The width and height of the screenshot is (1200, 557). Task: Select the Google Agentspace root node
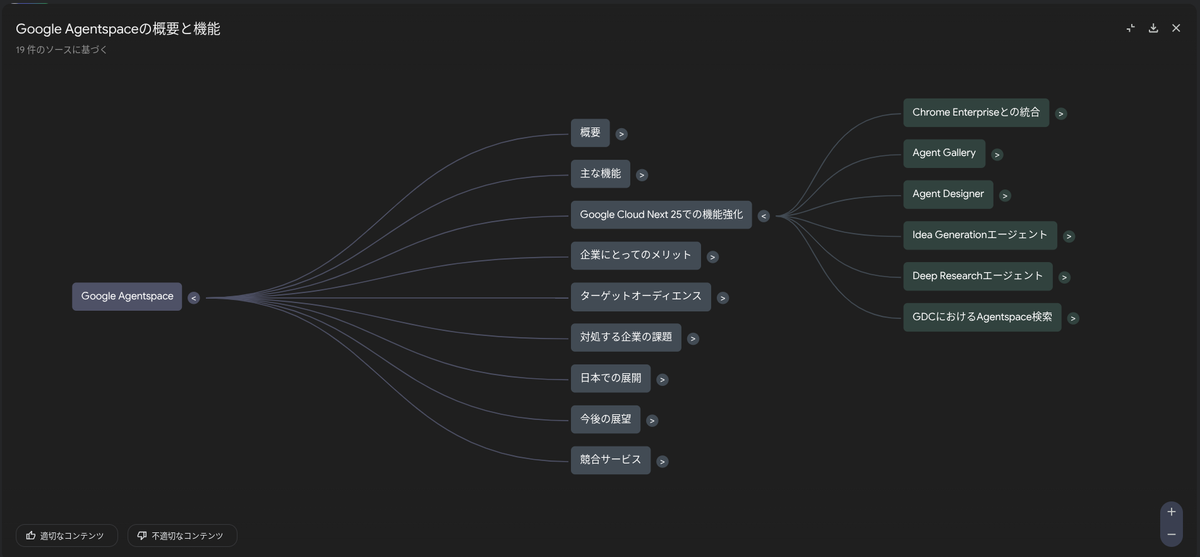(127, 296)
